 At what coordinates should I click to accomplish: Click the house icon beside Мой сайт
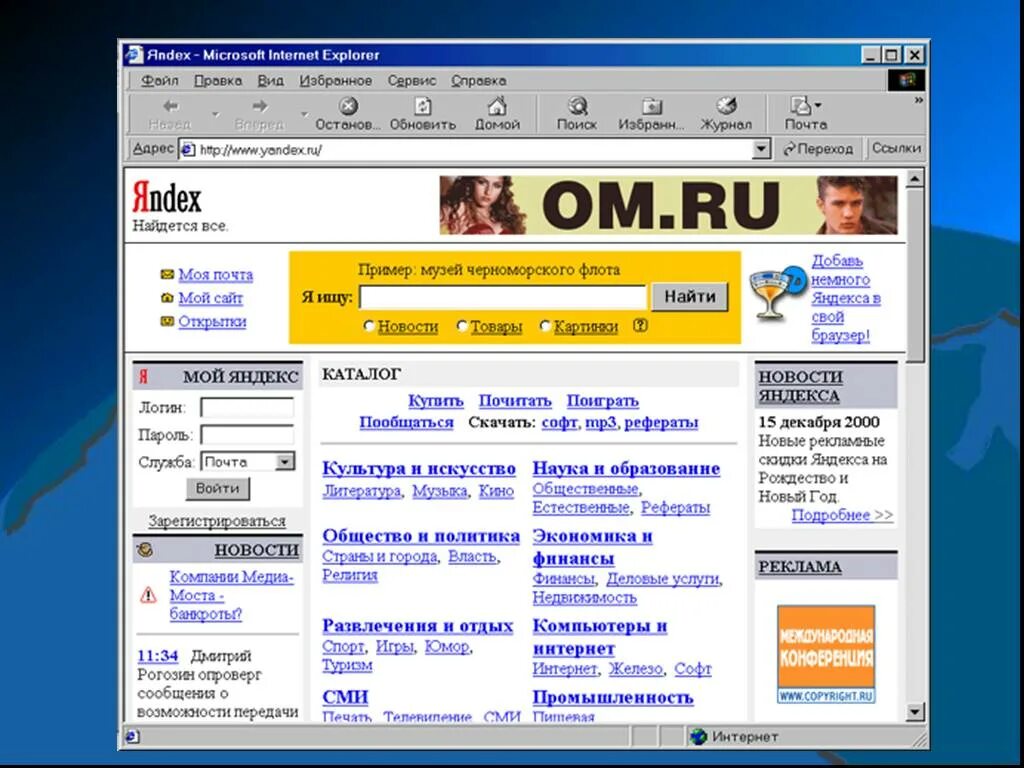[167, 298]
